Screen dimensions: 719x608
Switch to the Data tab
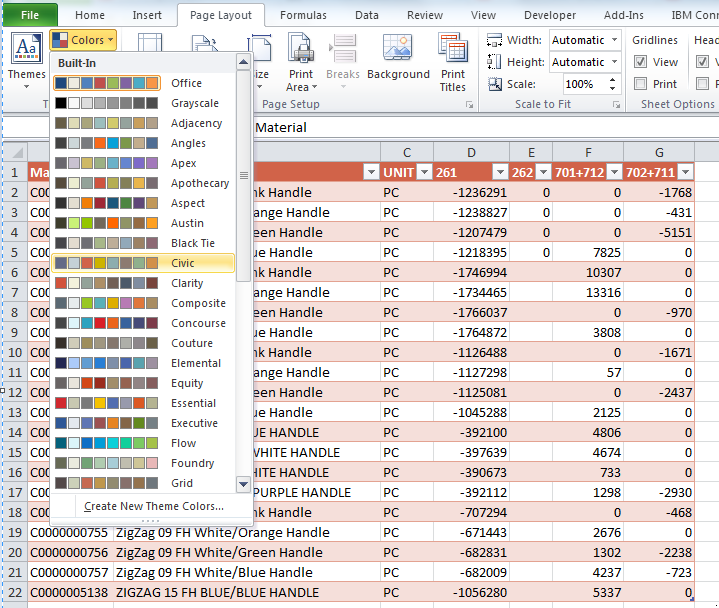tap(367, 15)
